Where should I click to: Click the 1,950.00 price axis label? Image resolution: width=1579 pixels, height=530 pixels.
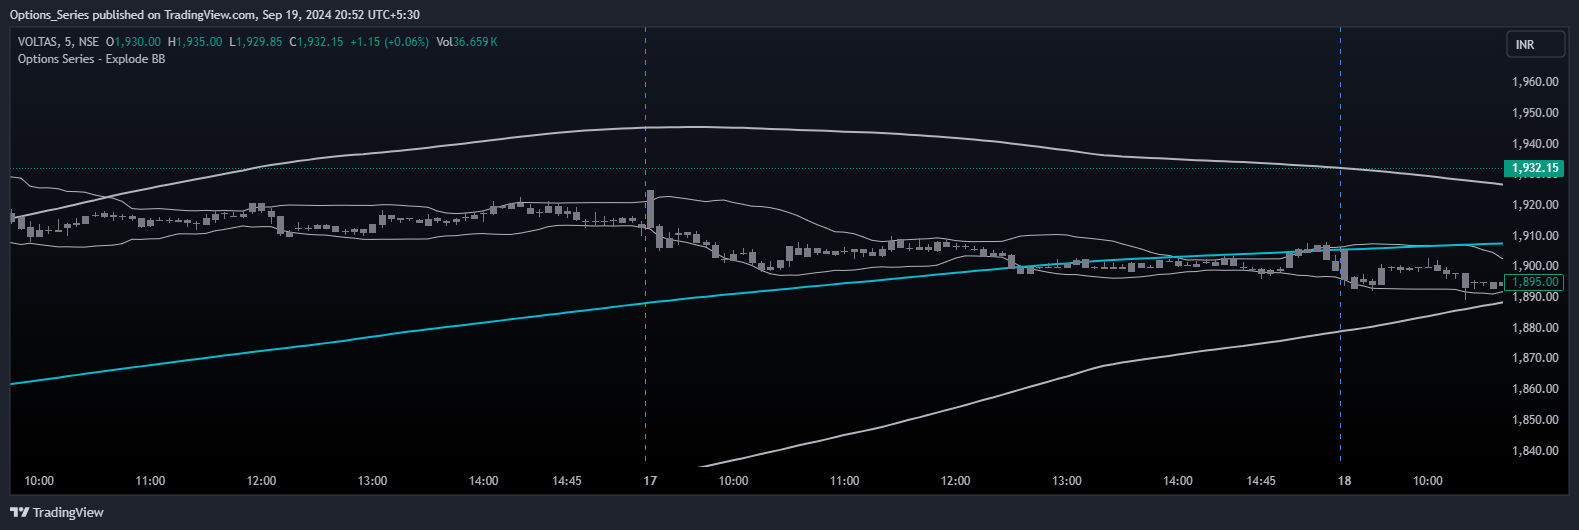[x=1536, y=113]
